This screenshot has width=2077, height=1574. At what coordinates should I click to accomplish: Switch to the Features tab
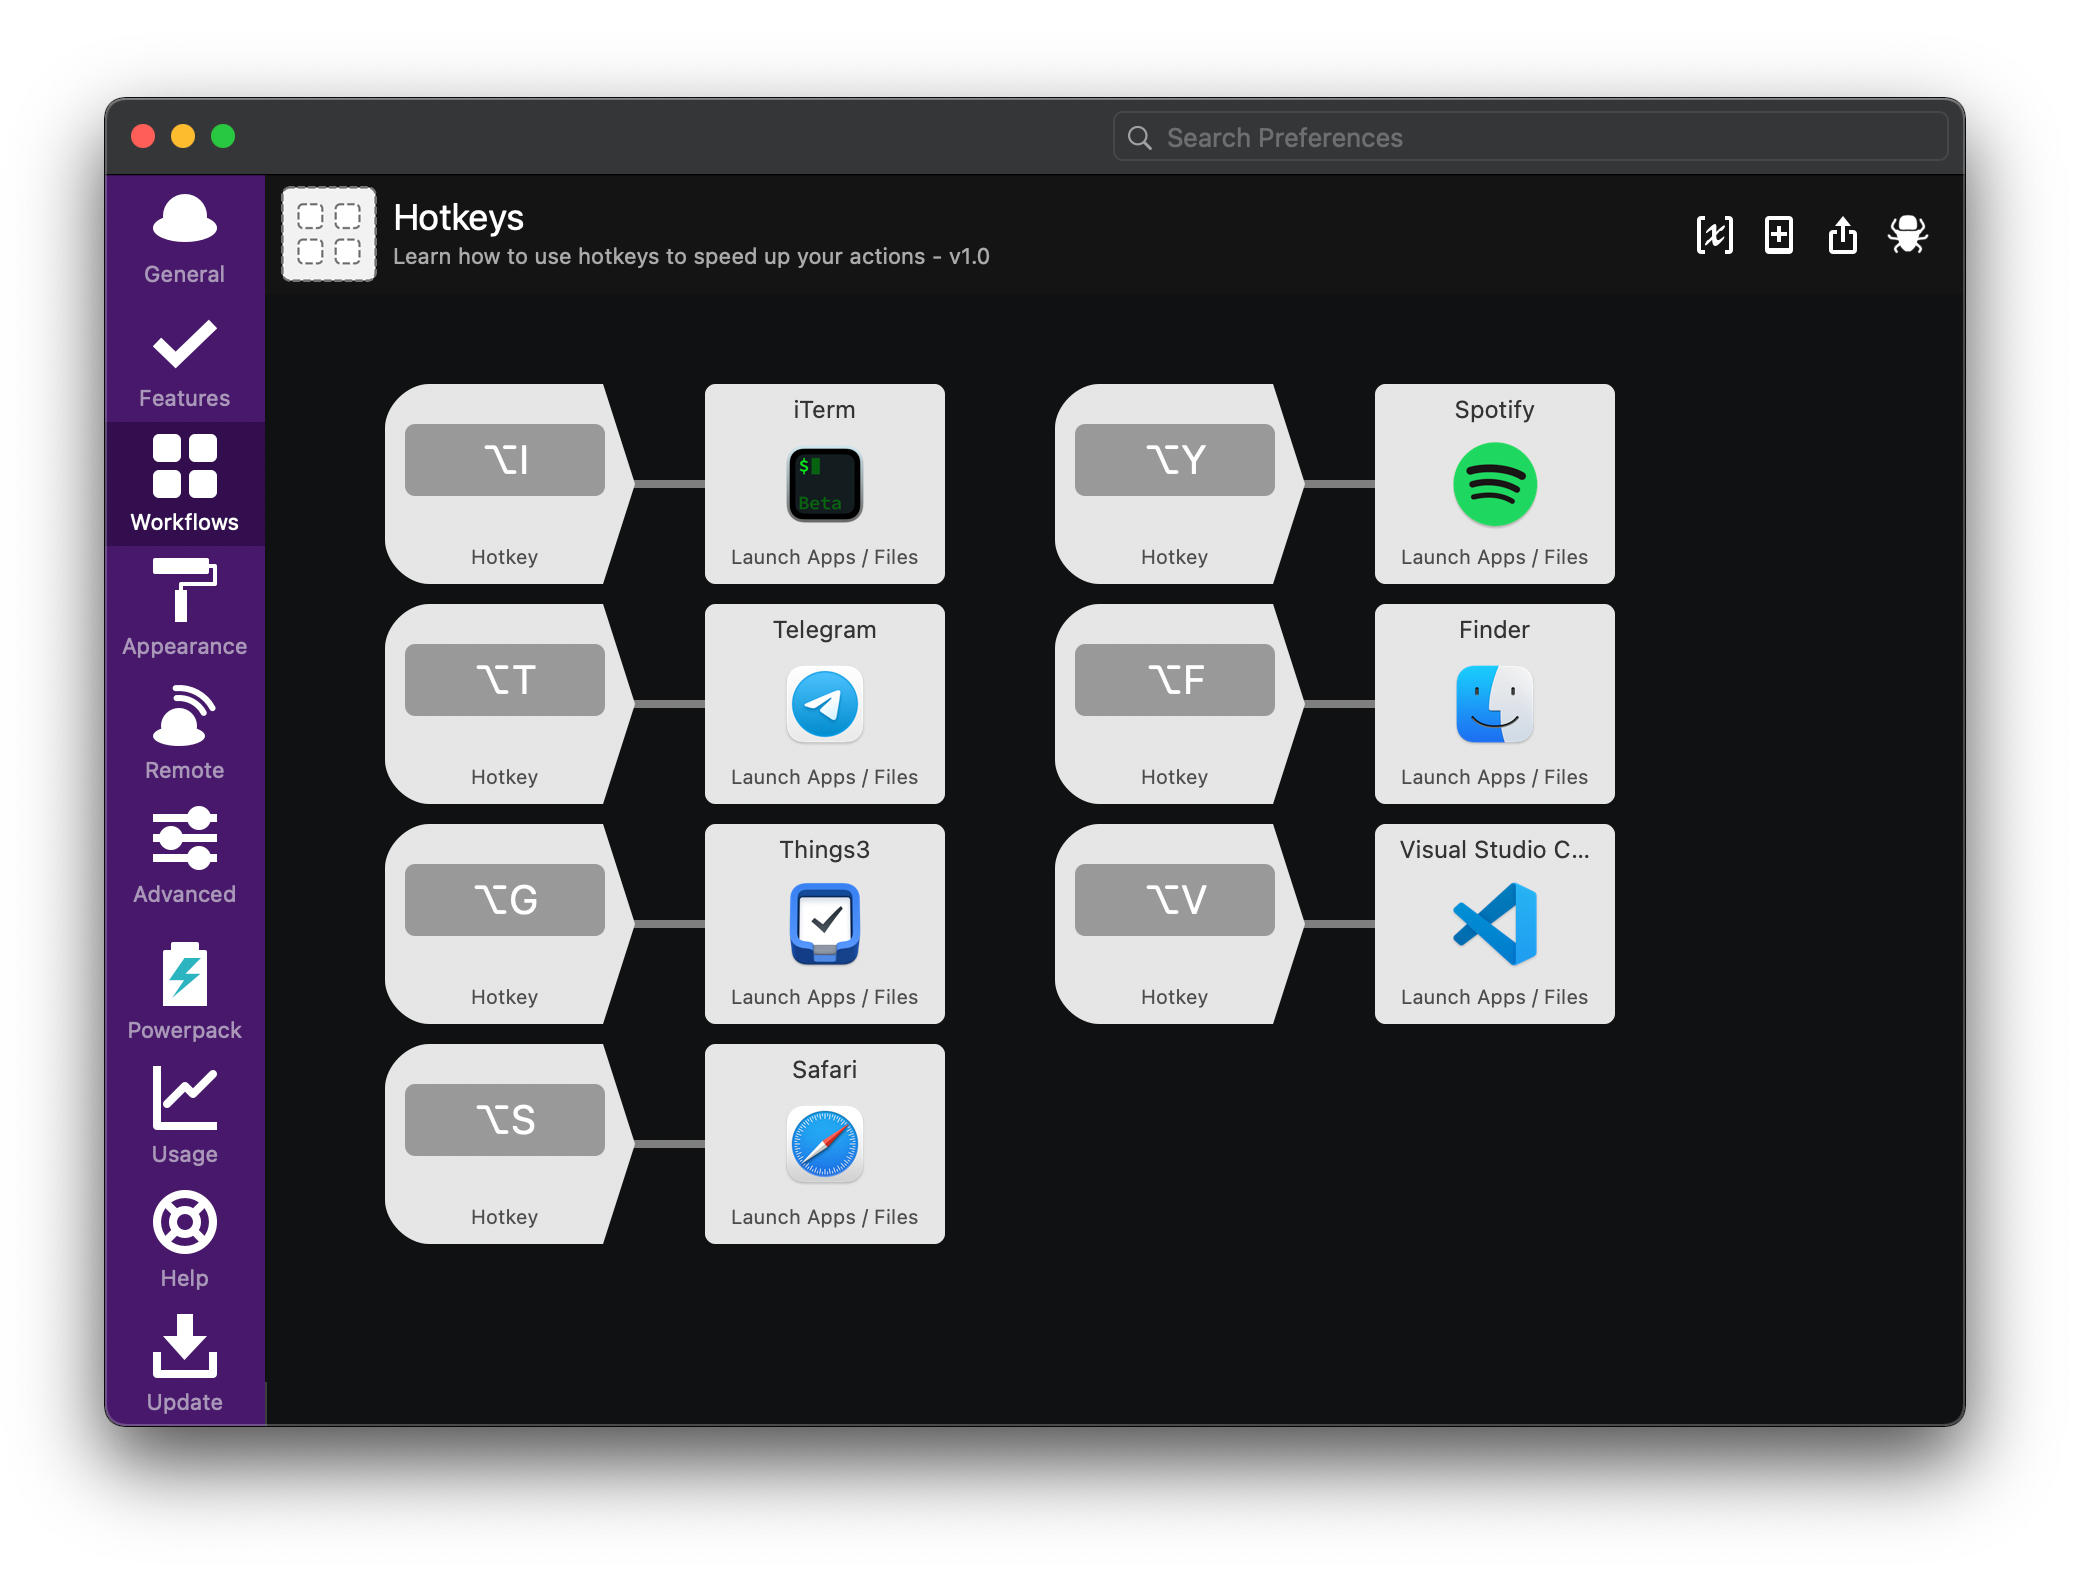[x=184, y=364]
